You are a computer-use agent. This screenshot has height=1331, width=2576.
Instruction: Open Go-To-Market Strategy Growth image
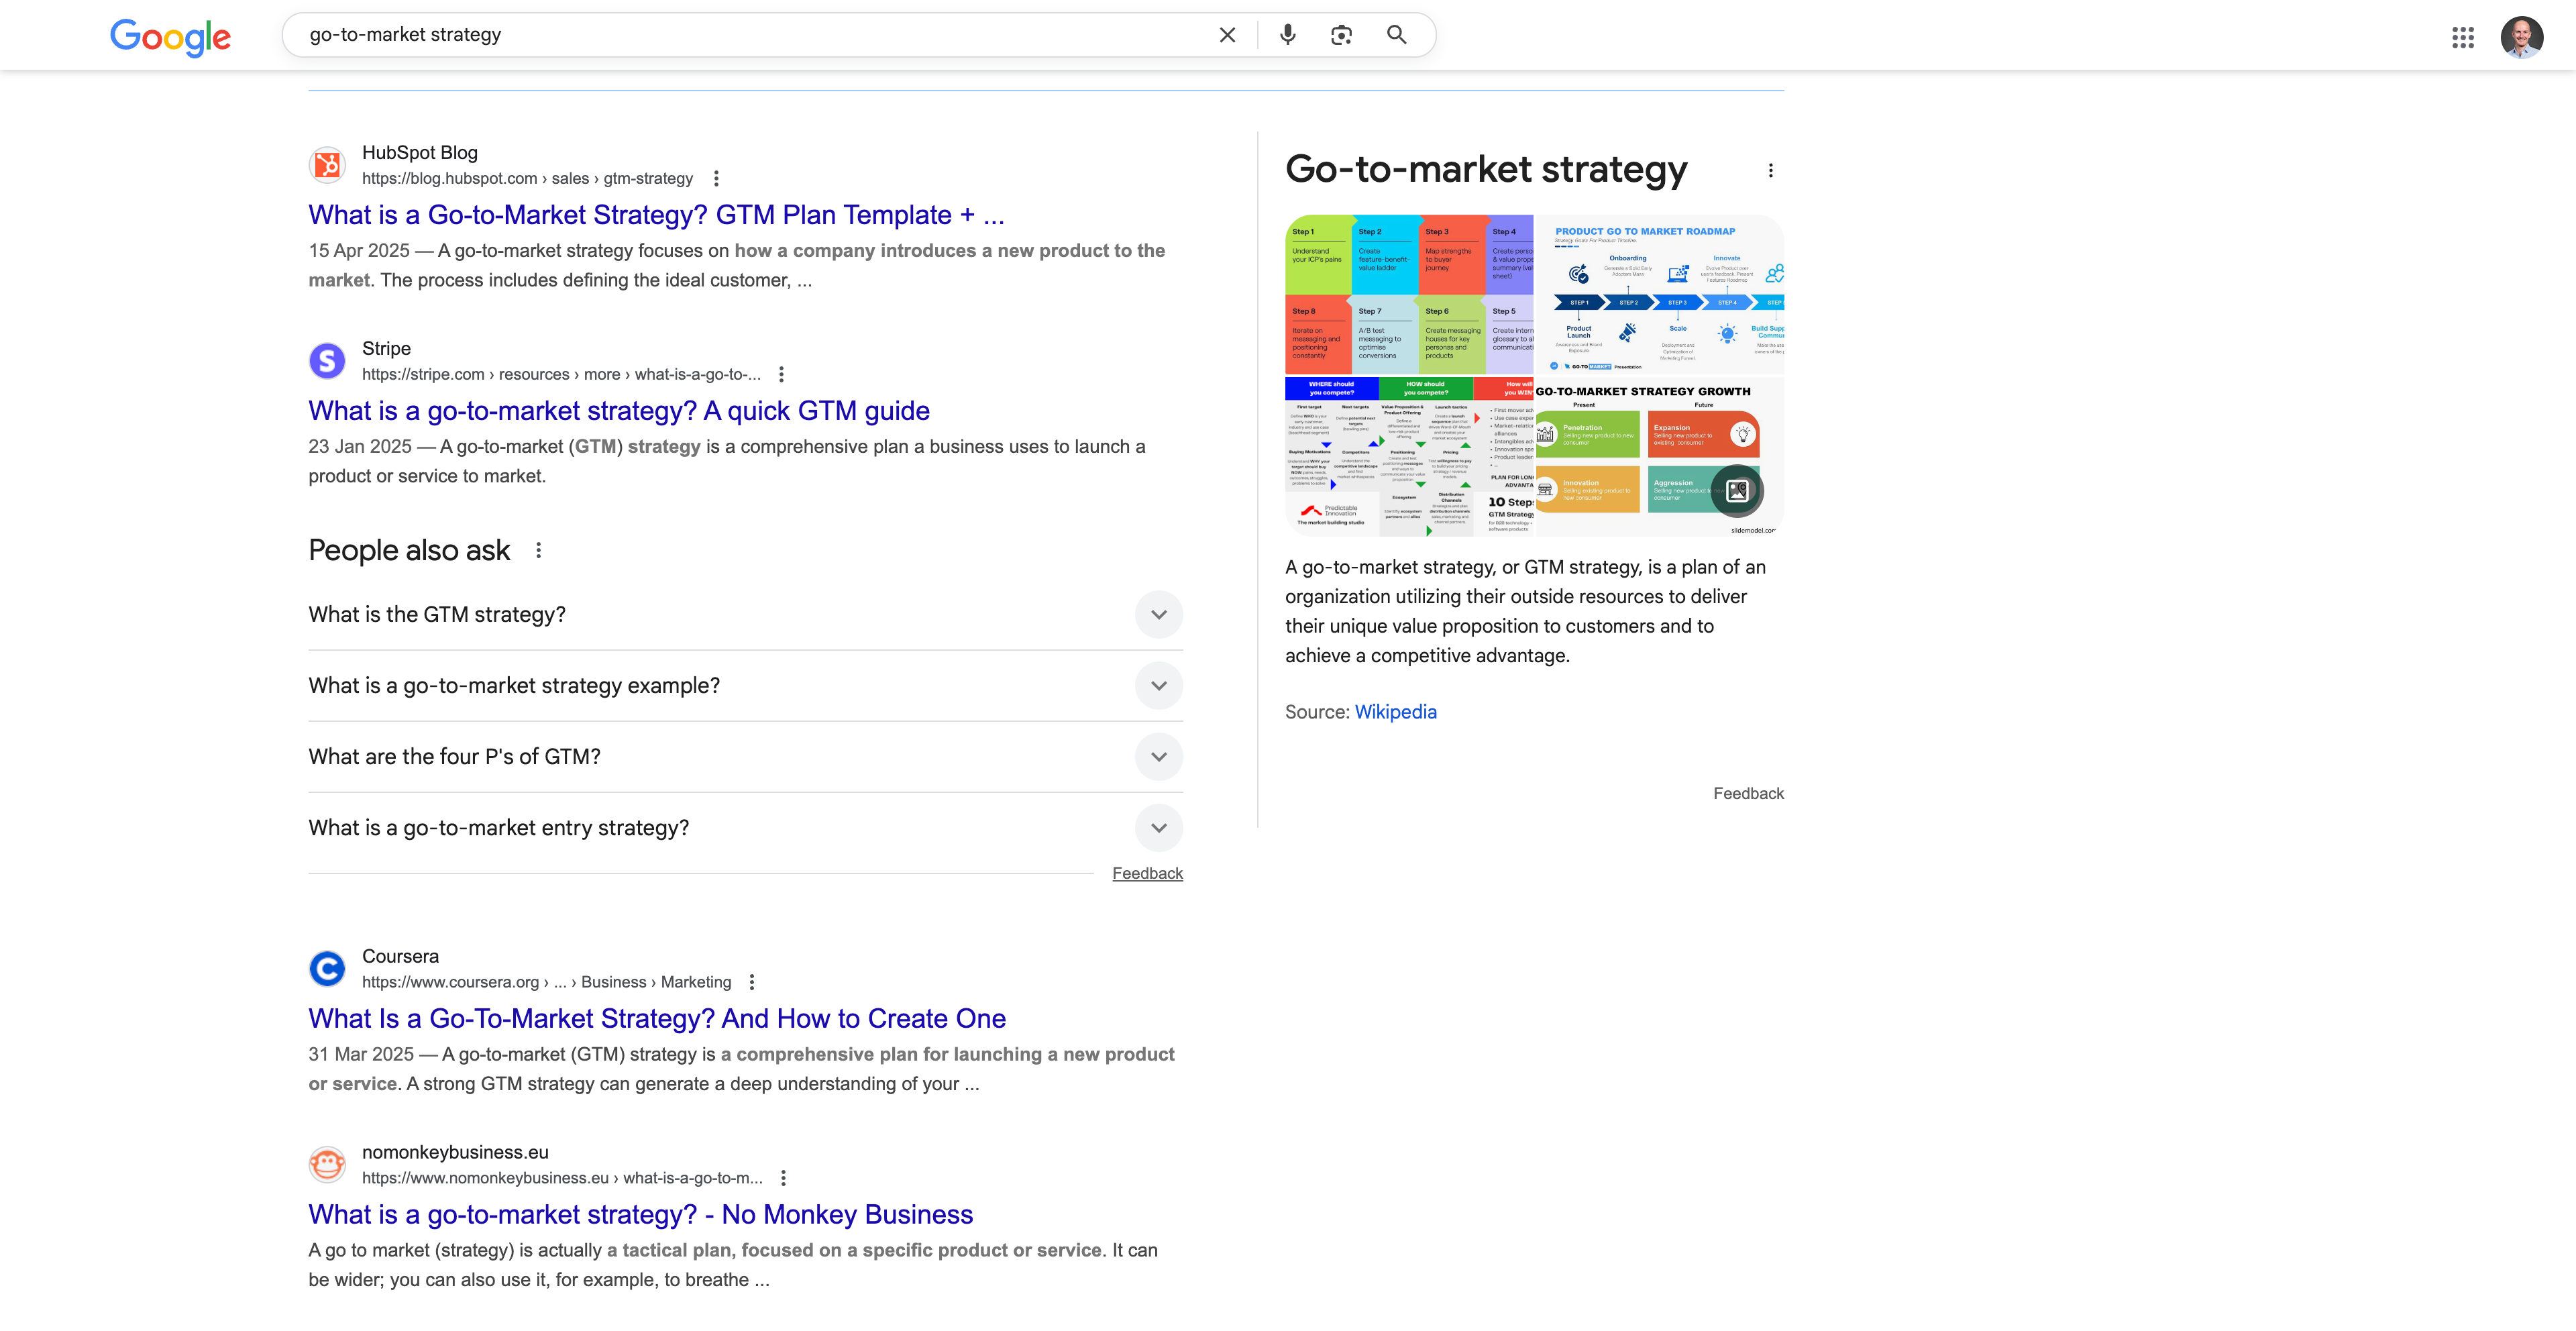[x=1659, y=457]
